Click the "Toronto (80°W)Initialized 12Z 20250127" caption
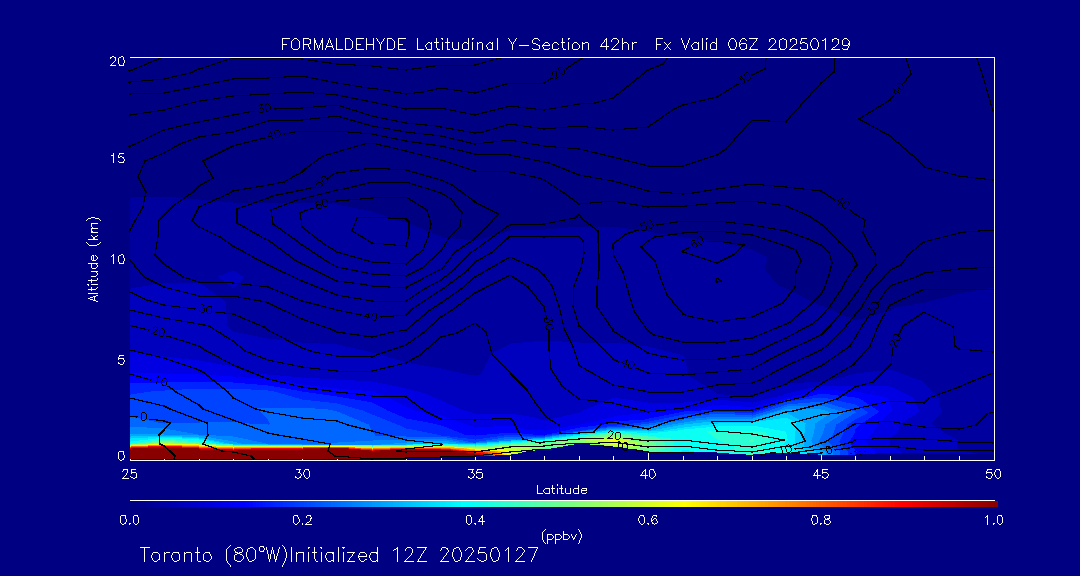This screenshot has width=1080, height=576. point(342,555)
